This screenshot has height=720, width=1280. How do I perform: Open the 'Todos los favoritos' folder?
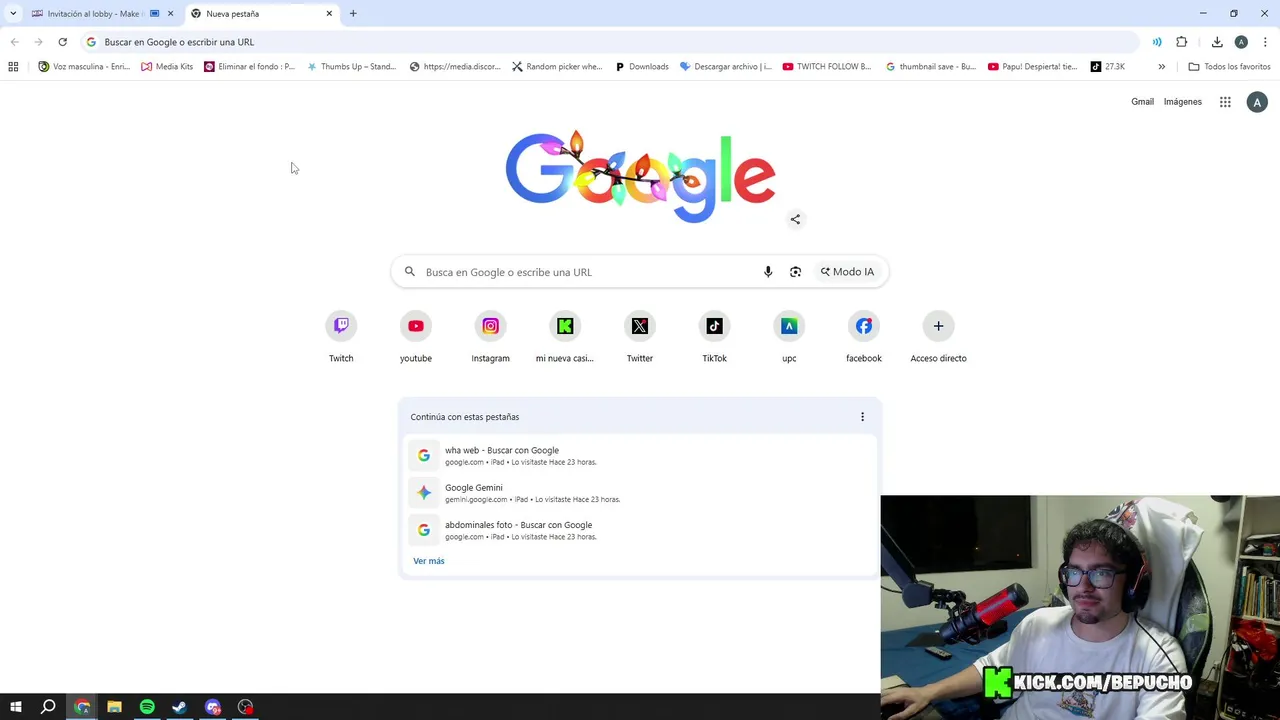coord(1229,67)
